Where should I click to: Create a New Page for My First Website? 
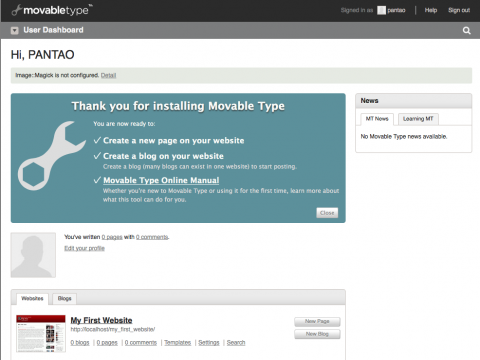317,321
